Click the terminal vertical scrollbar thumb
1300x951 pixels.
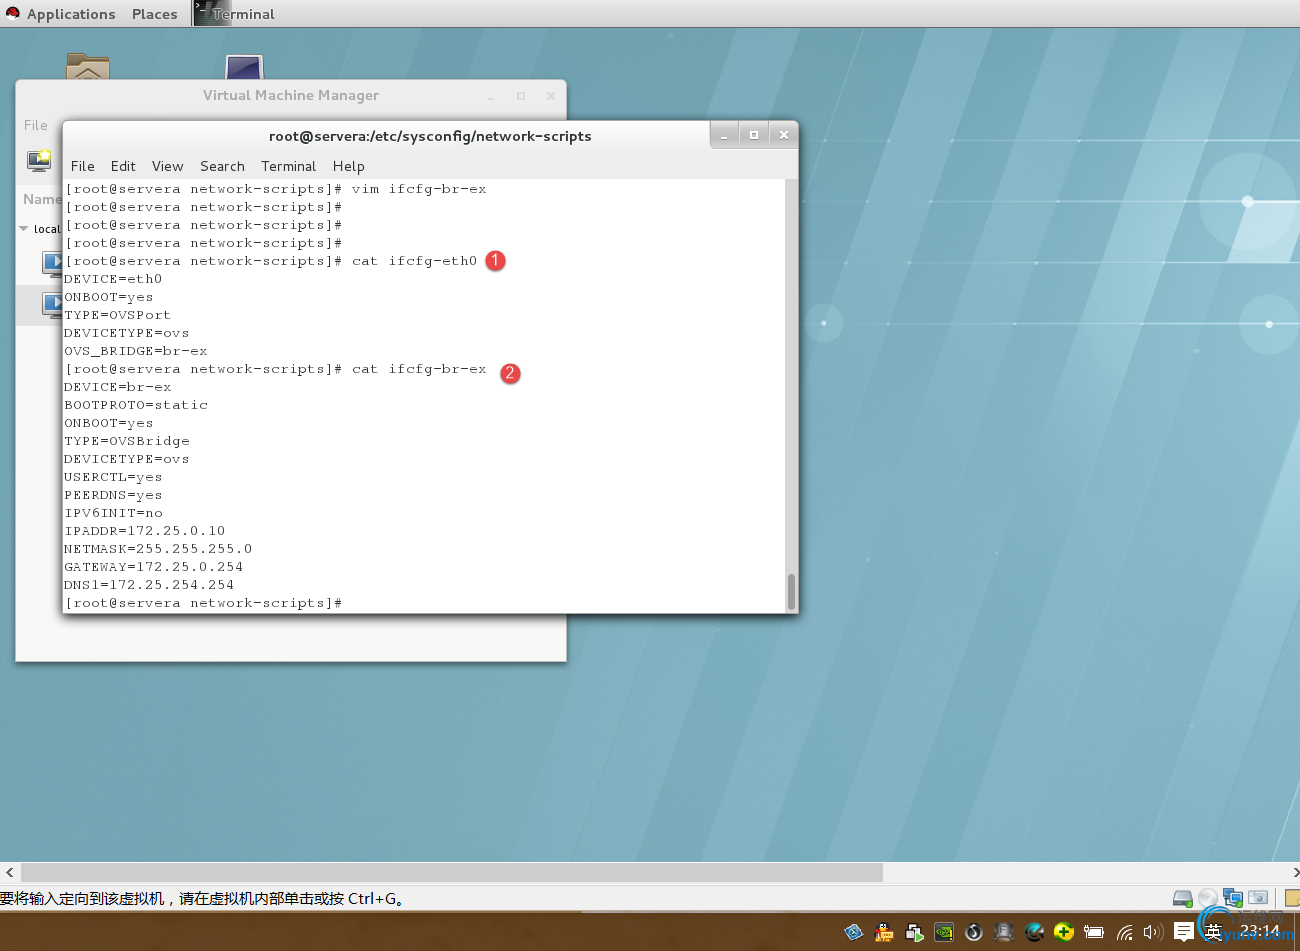(791, 592)
